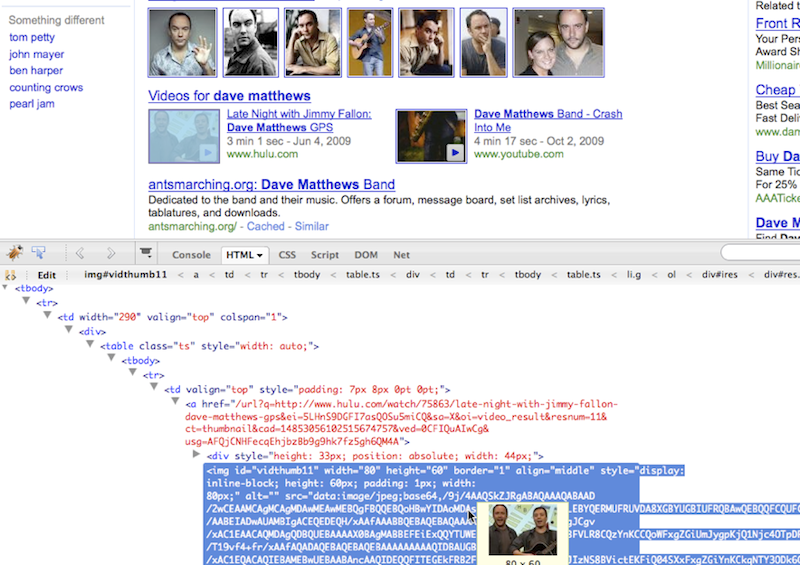Image resolution: width=800 pixels, height=565 pixels.
Task: Click the www.youtube.com green URL text
Action: [518, 154]
